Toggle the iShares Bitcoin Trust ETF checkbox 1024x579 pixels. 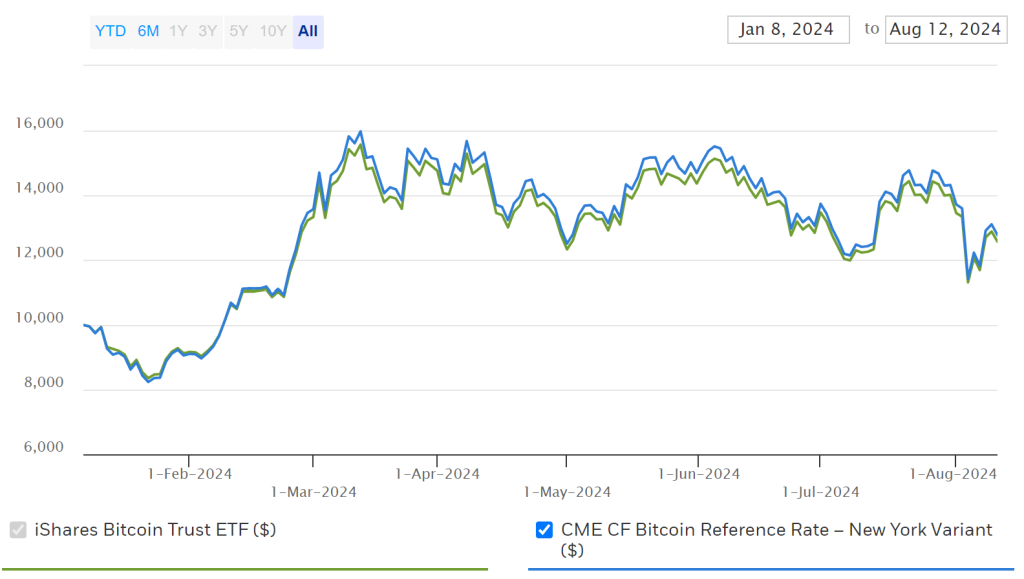[x=17, y=530]
